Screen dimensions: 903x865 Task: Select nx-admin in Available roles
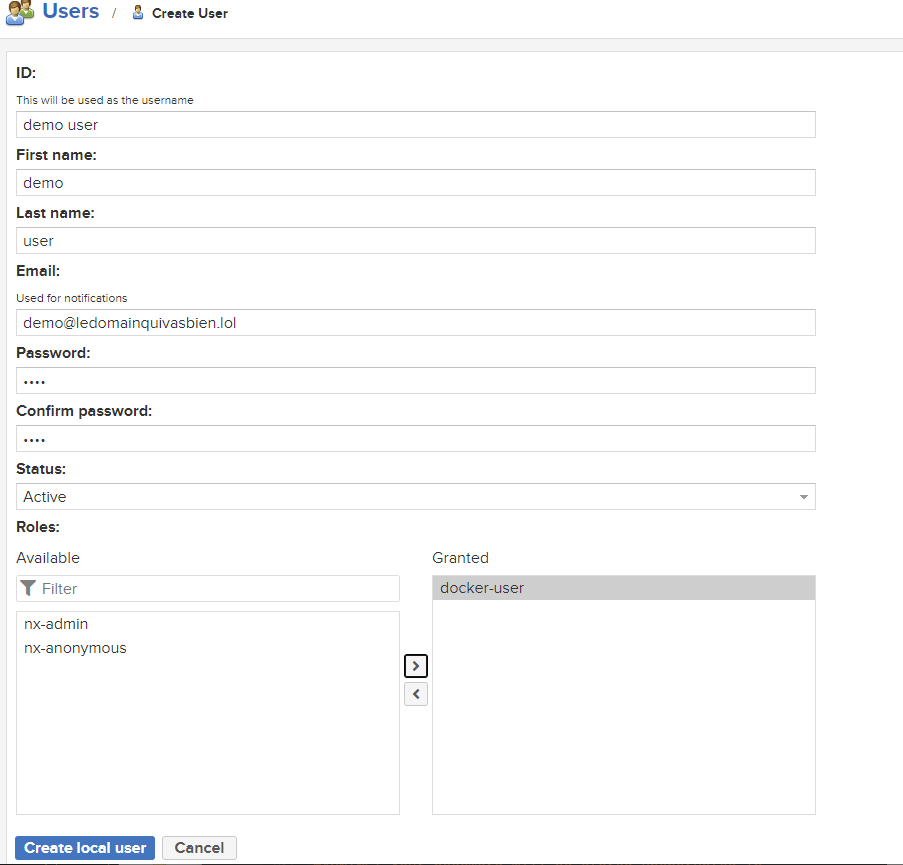[56, 624]
